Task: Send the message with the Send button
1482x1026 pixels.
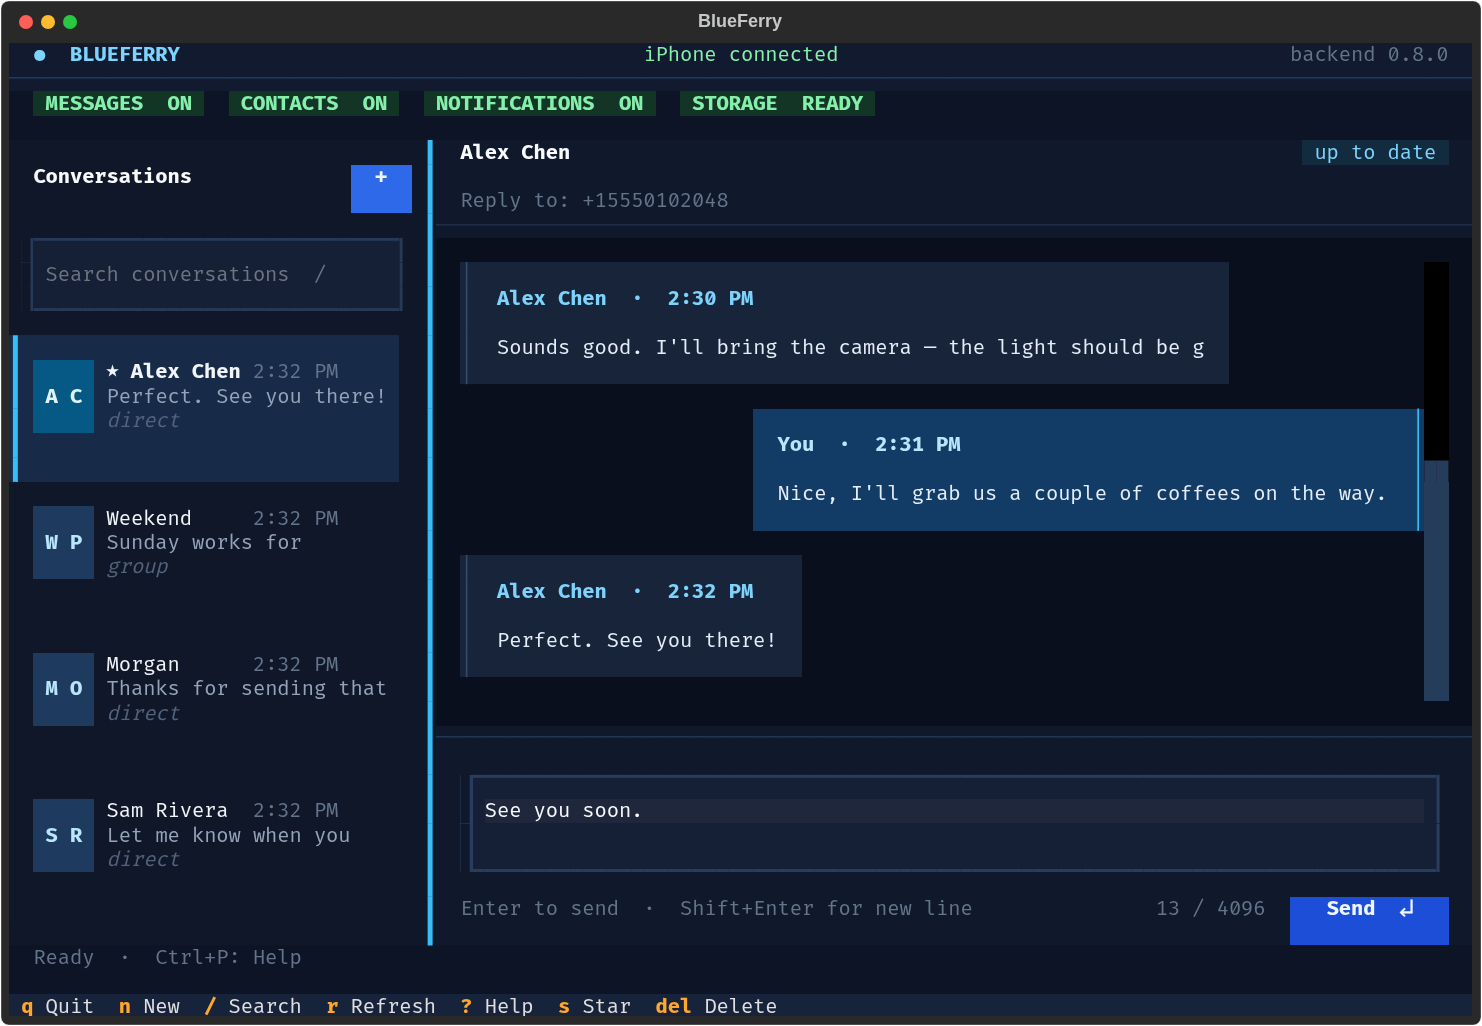Action: point(1369,920)
